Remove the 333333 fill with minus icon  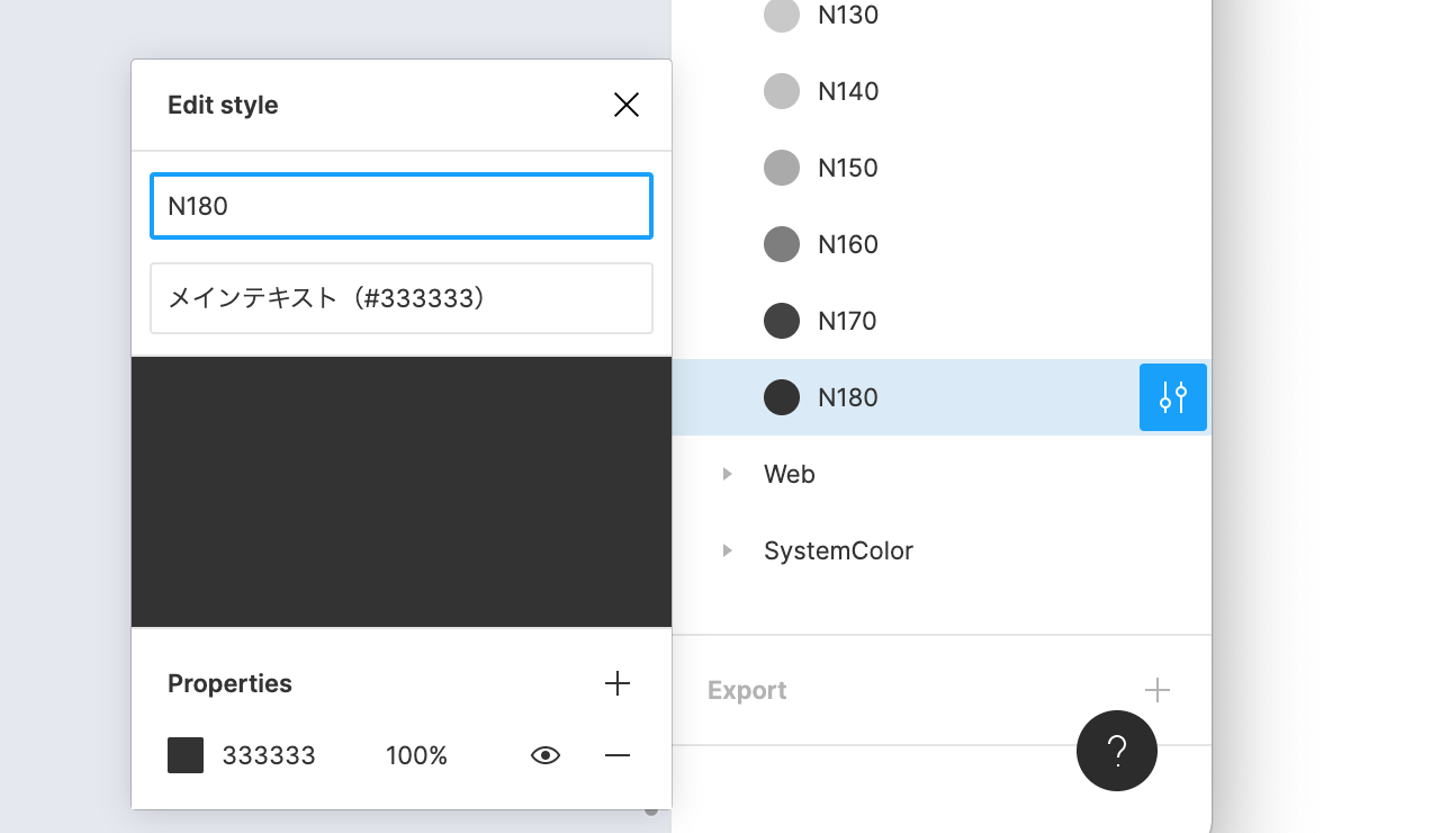617,756
